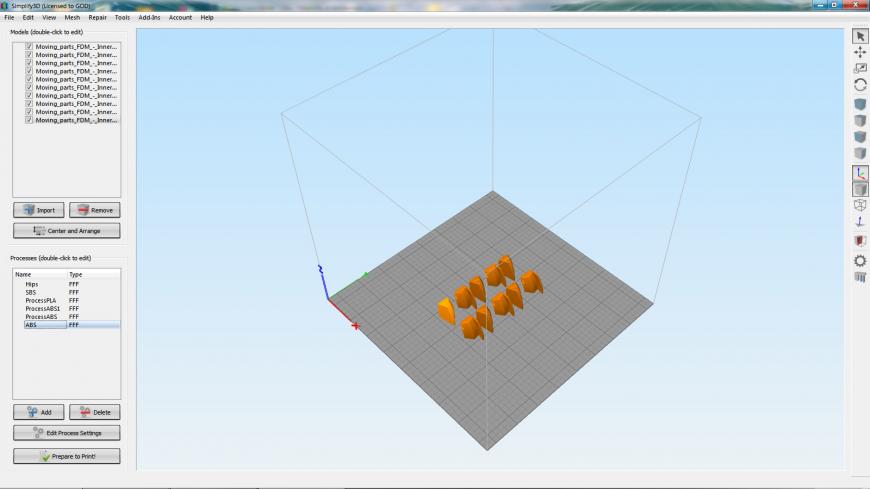Open the customize support structures tool
The height and width of the screenshot is (489, 870).
tap(860, 277)
